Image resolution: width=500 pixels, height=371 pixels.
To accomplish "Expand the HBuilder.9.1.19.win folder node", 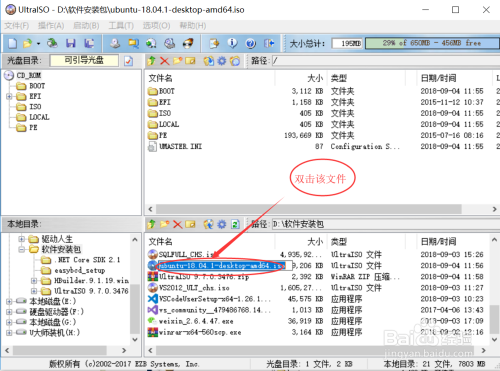I will [x=34, y=281].
